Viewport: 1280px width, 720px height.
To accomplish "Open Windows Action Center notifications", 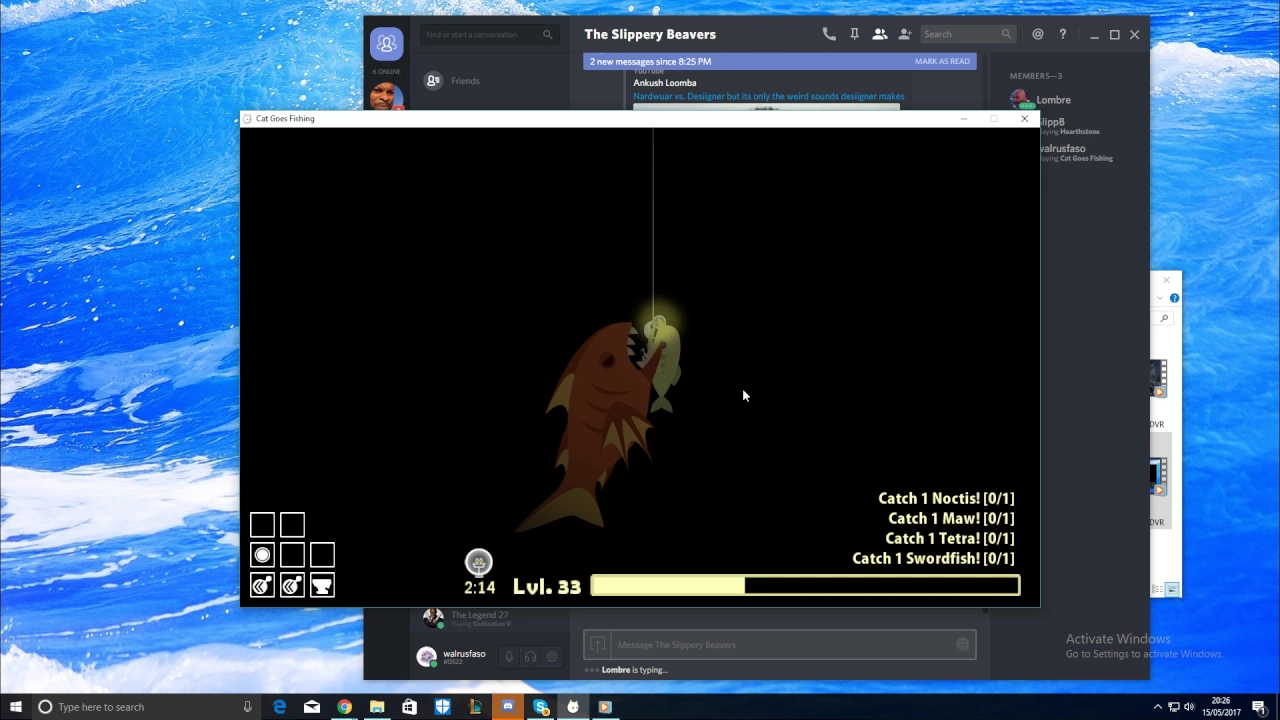I will [1259, 707].
